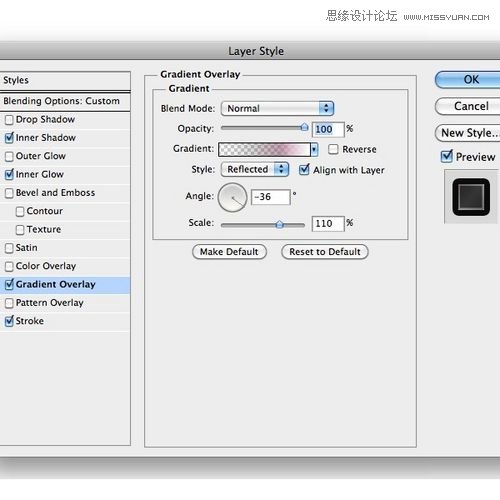The height and width of the screenshot is (500, 500).
Task: Click the Angle dial control
Action: tap(232, 197)
